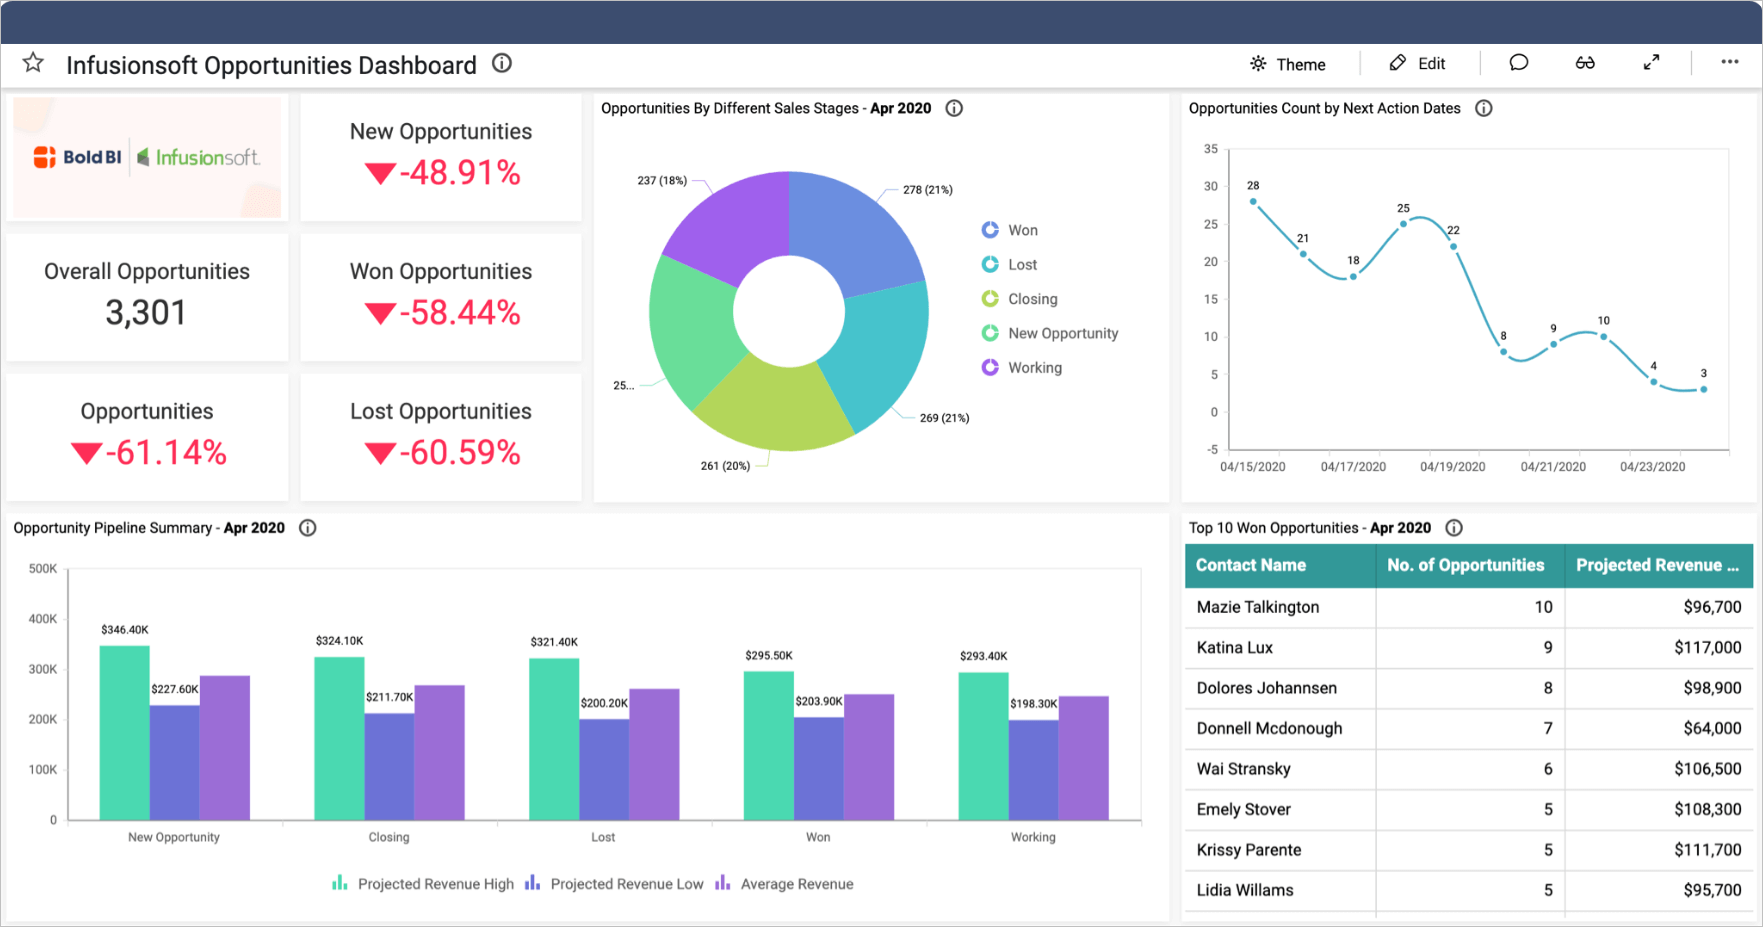Sort by Projected Revenue column header

(x=1659, y=565)
